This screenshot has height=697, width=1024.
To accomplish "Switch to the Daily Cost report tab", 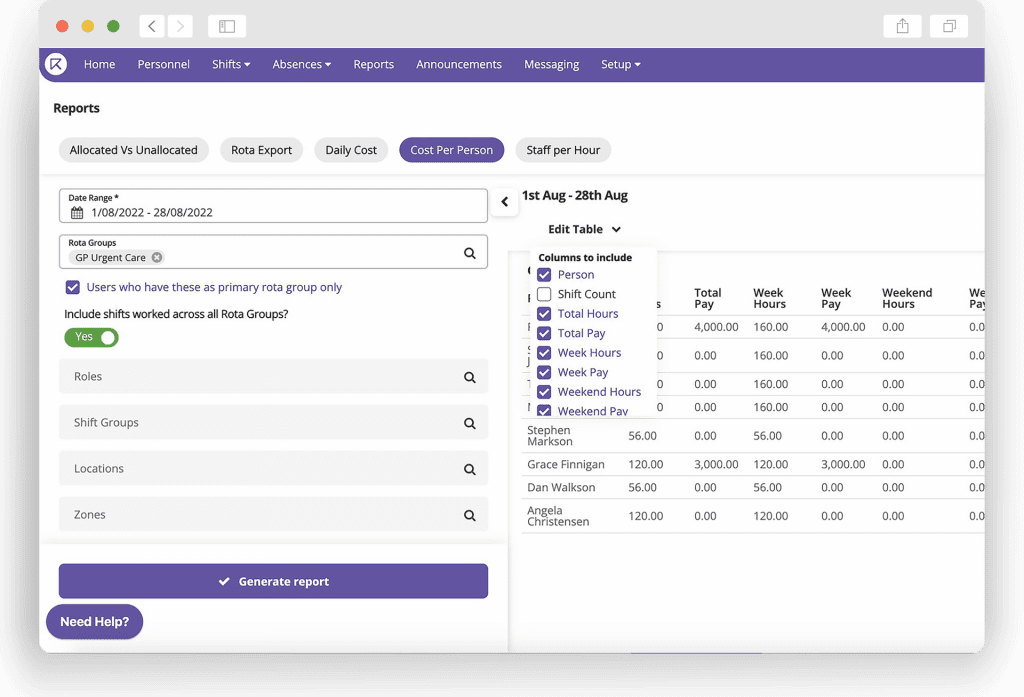I will coord(351,150).
